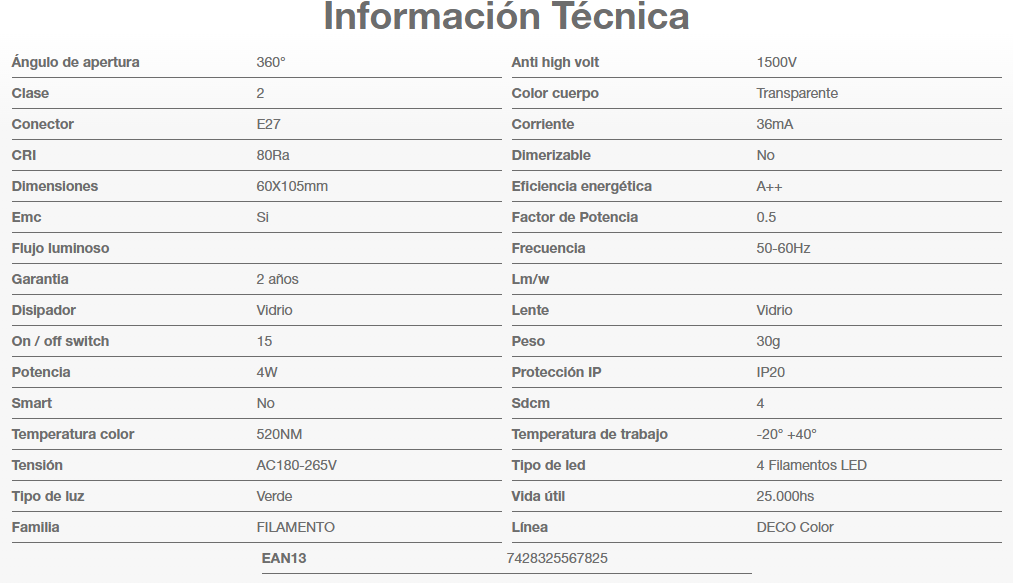Select the Ángulo de apertura label
Screen dimensions: 1013x583
click(75, 62)
